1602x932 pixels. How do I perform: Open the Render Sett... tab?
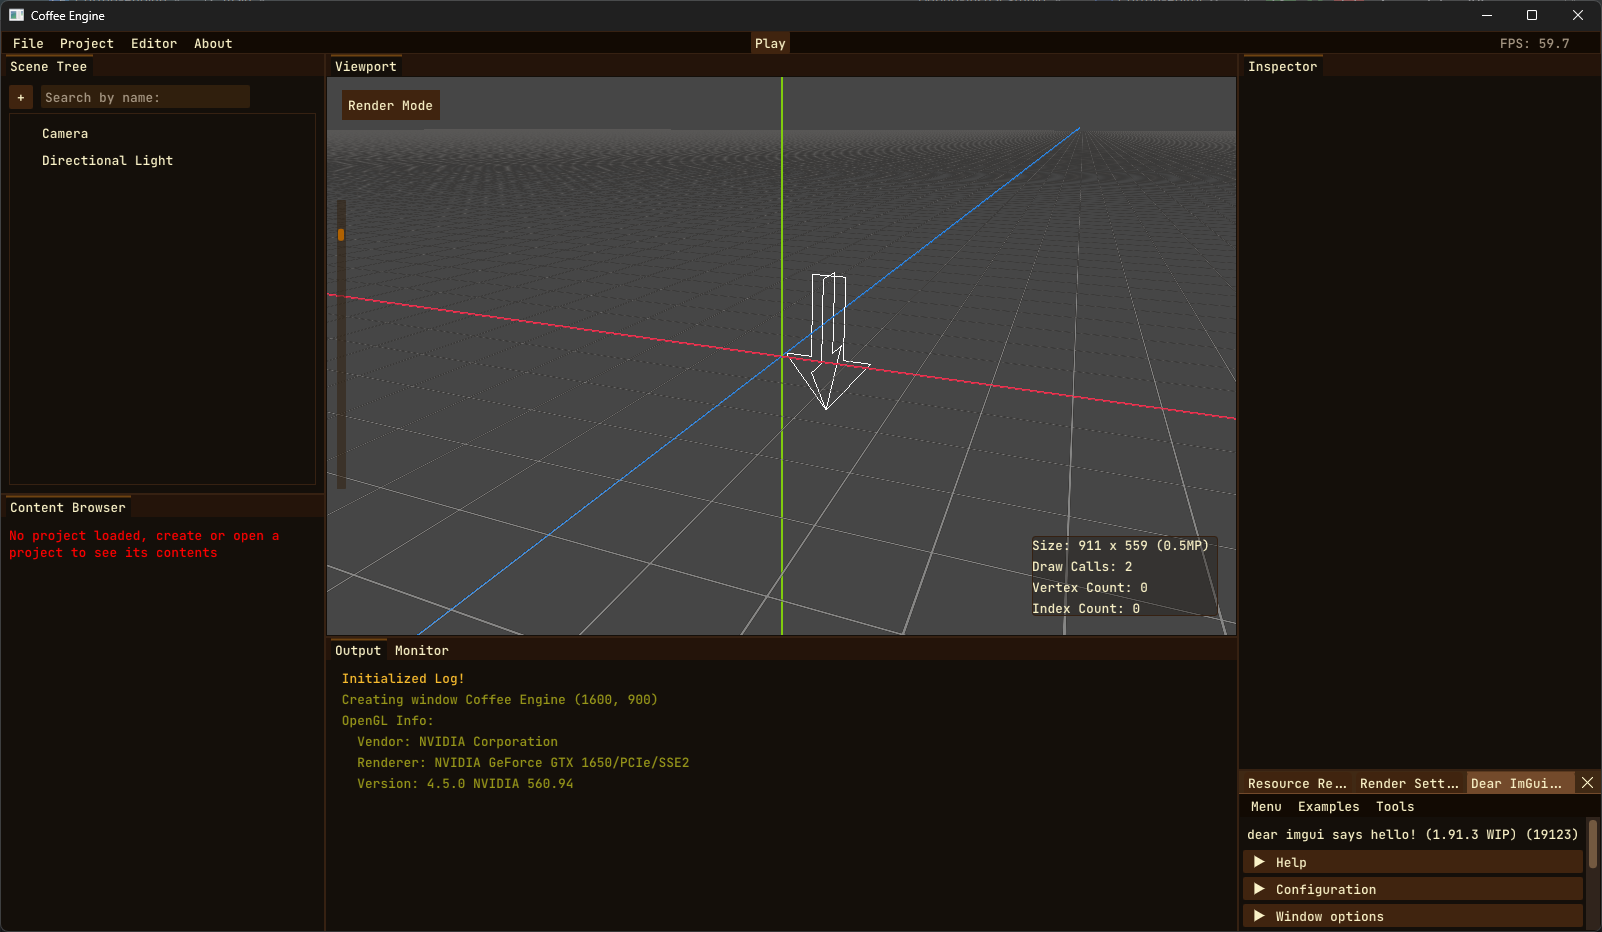point(1409,783)
